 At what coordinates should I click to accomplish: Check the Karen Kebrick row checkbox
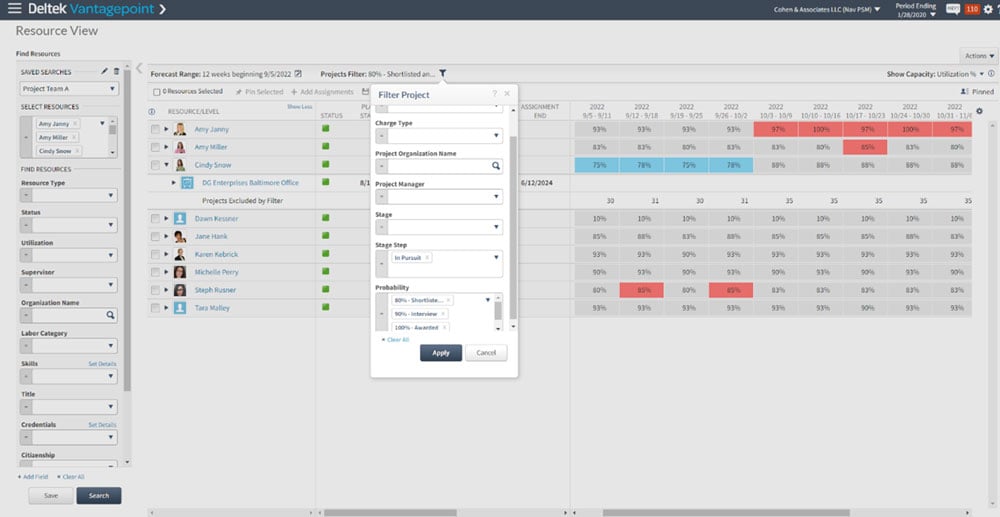tap(155, 254)
